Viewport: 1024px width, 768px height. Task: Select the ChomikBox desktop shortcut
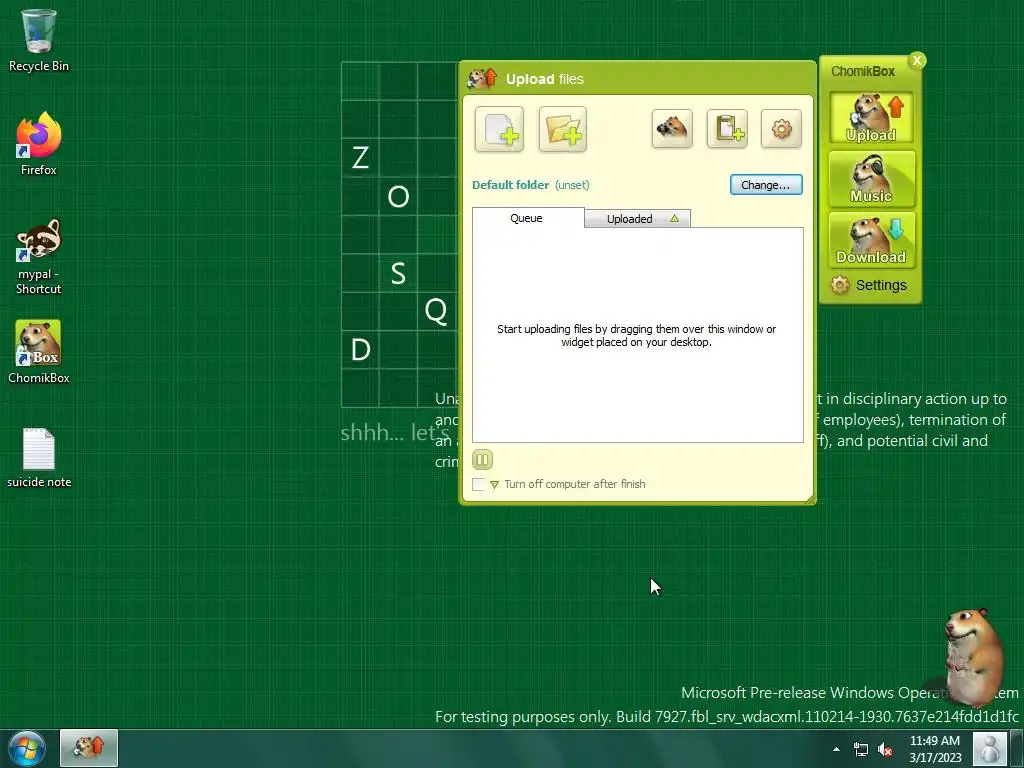39,351
